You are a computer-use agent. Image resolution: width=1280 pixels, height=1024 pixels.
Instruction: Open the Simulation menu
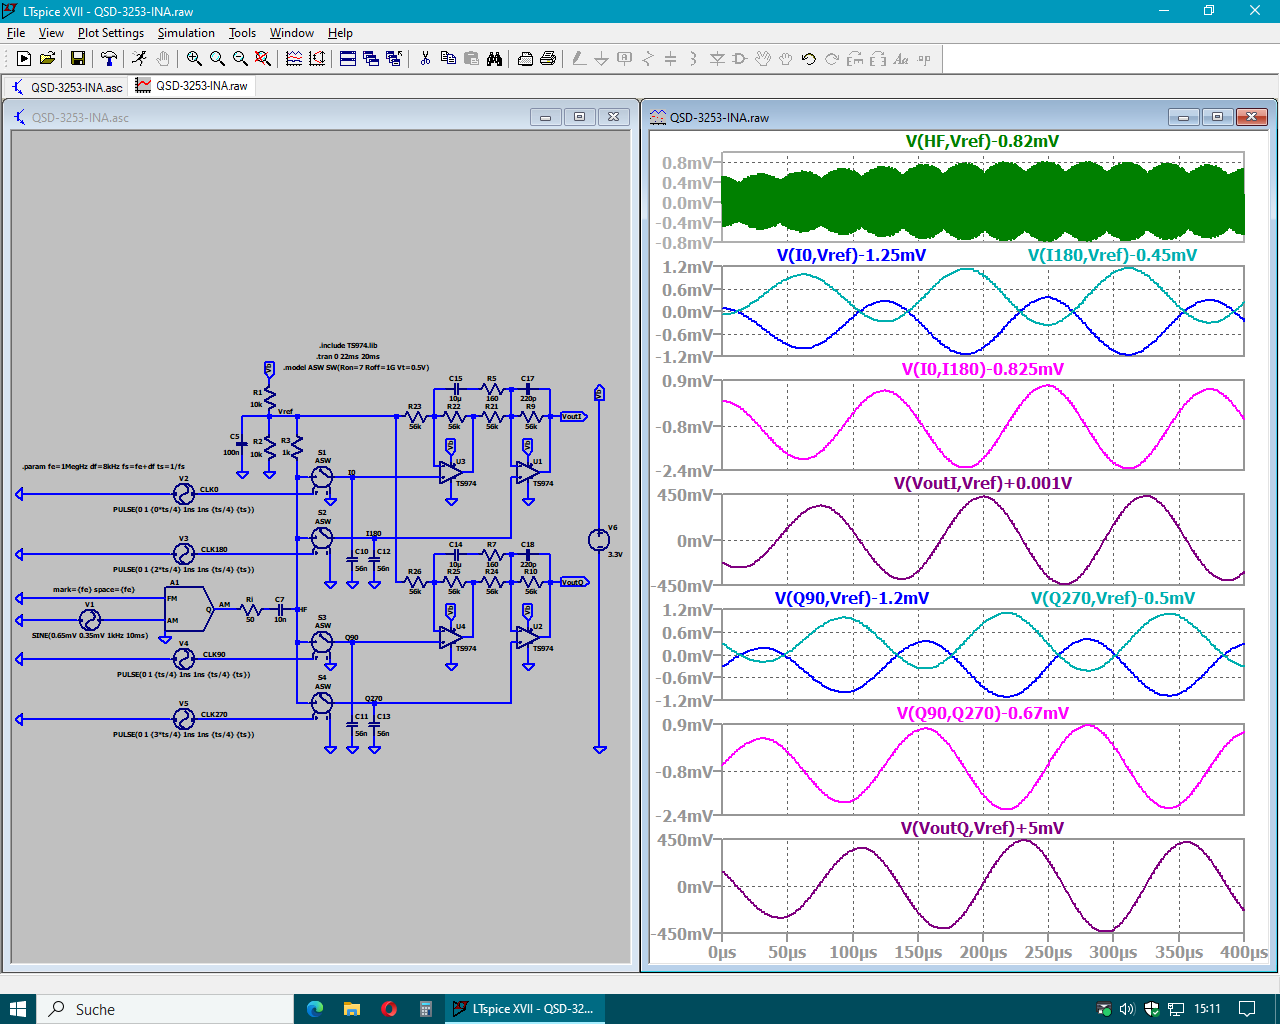[186, 33]
